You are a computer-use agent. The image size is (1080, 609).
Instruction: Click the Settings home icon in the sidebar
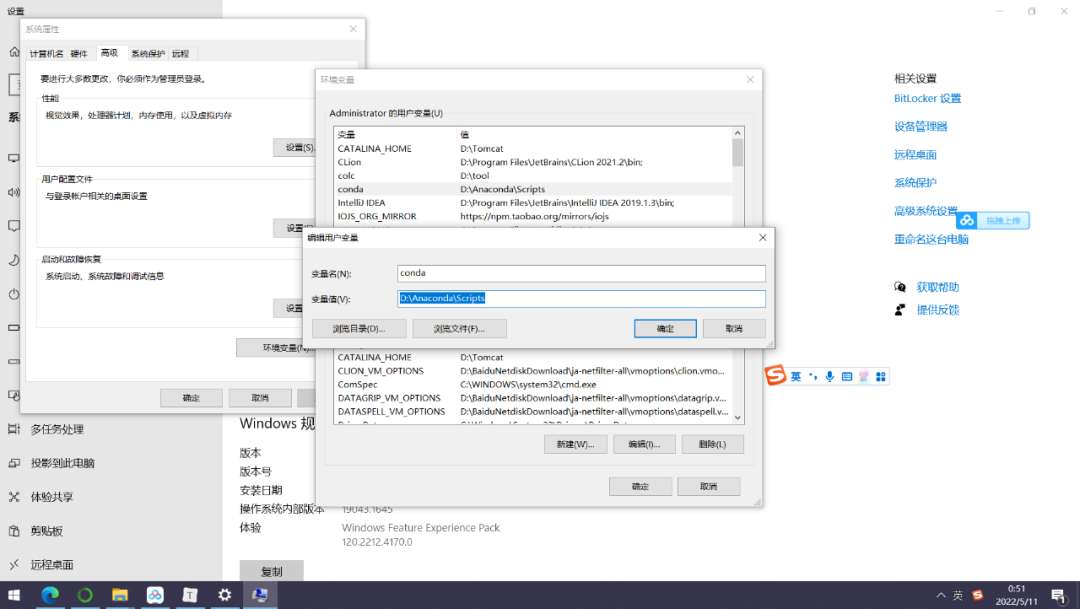click(x=14, y=52)
